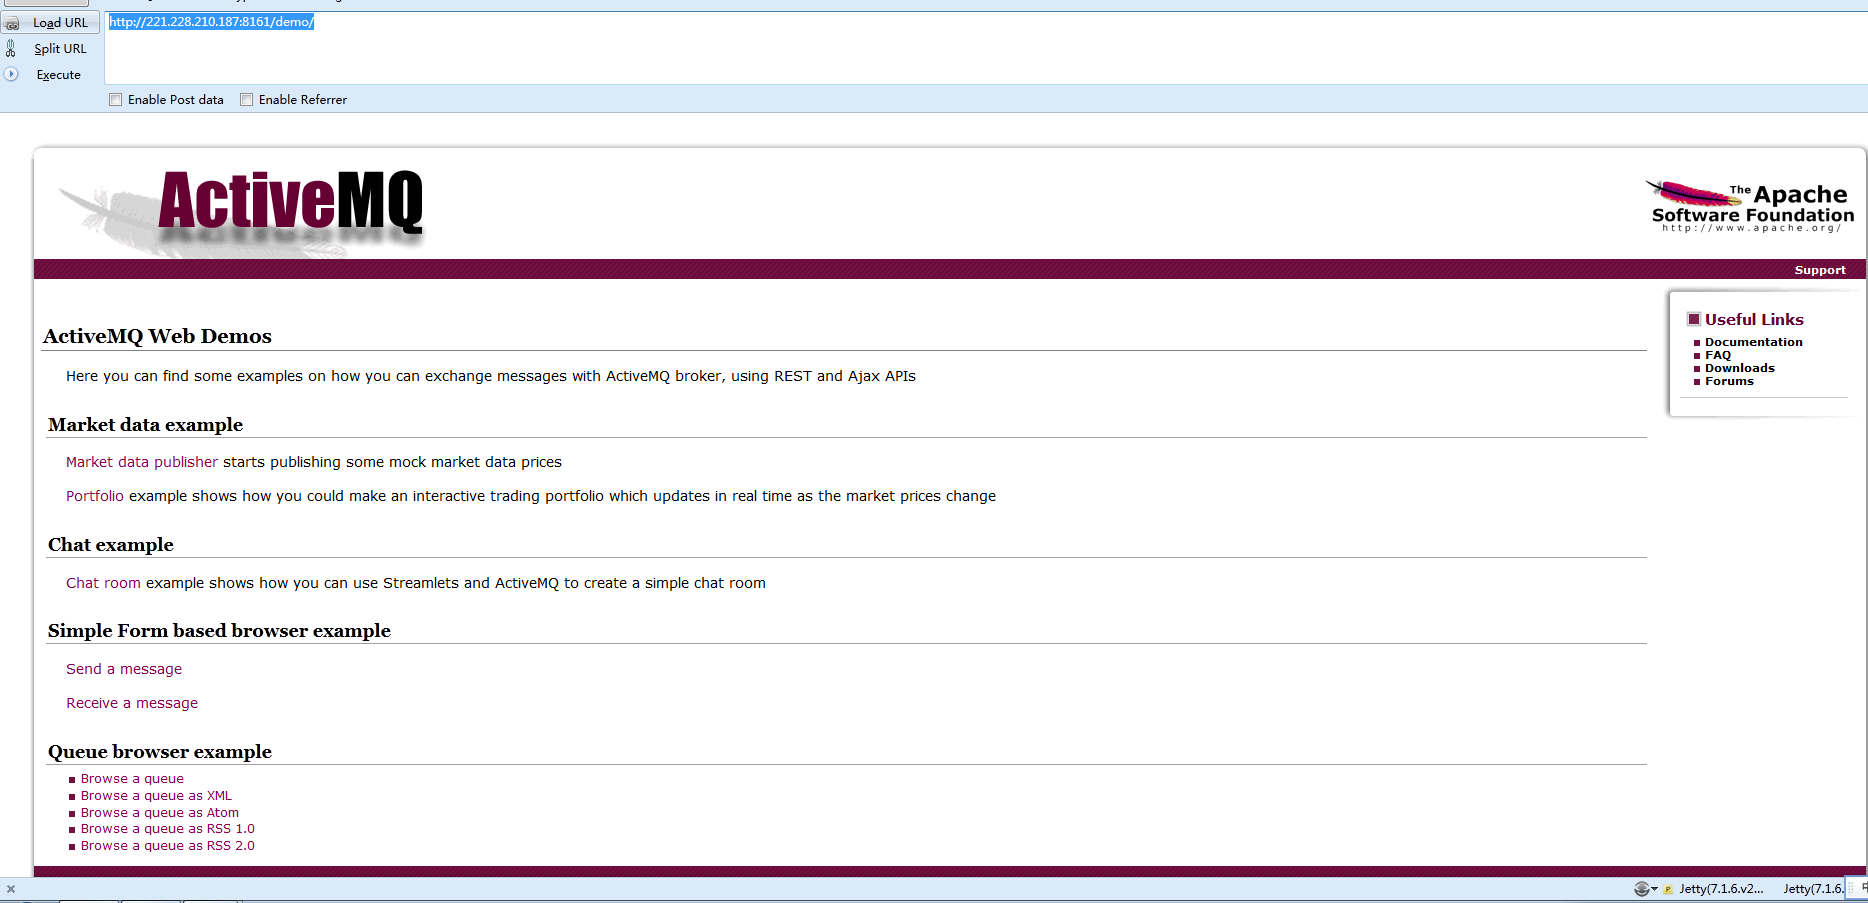Open the Downloads link
Image resolution: width=1868 pixels, height=903 pixels.
[1740, 368]
